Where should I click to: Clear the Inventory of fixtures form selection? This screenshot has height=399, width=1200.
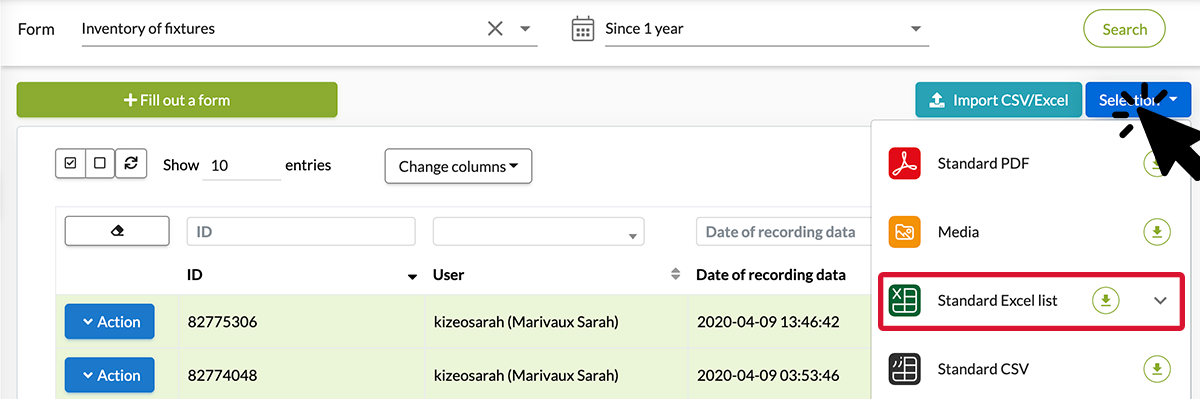495,29
